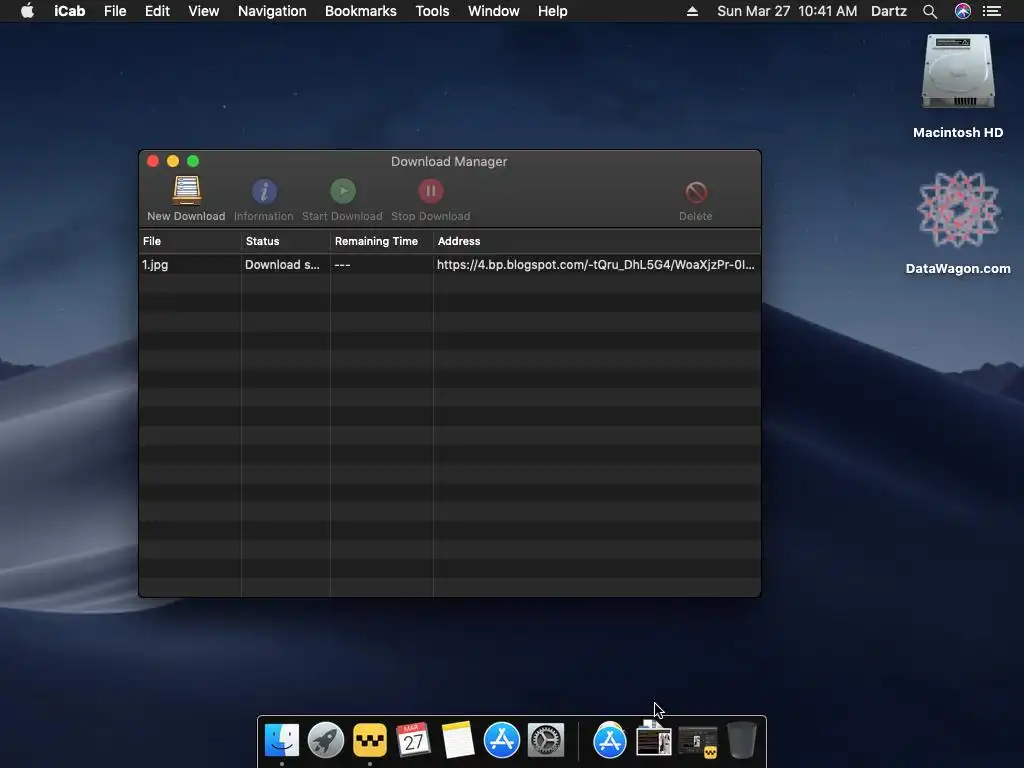Click the '---' remaining time cell
Viewport: 1024px width, 768px height.
point(342,264)
